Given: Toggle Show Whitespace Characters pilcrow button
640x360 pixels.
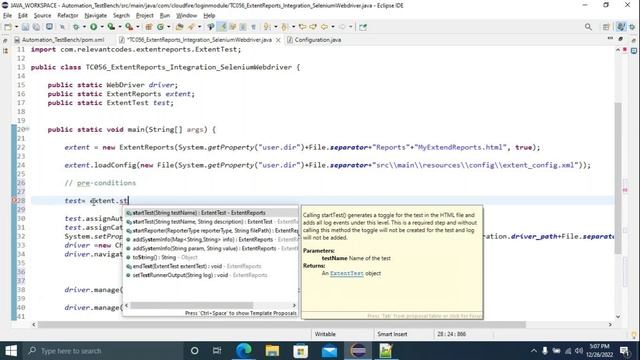Looking at the screenshot, I should click(253, 27).
